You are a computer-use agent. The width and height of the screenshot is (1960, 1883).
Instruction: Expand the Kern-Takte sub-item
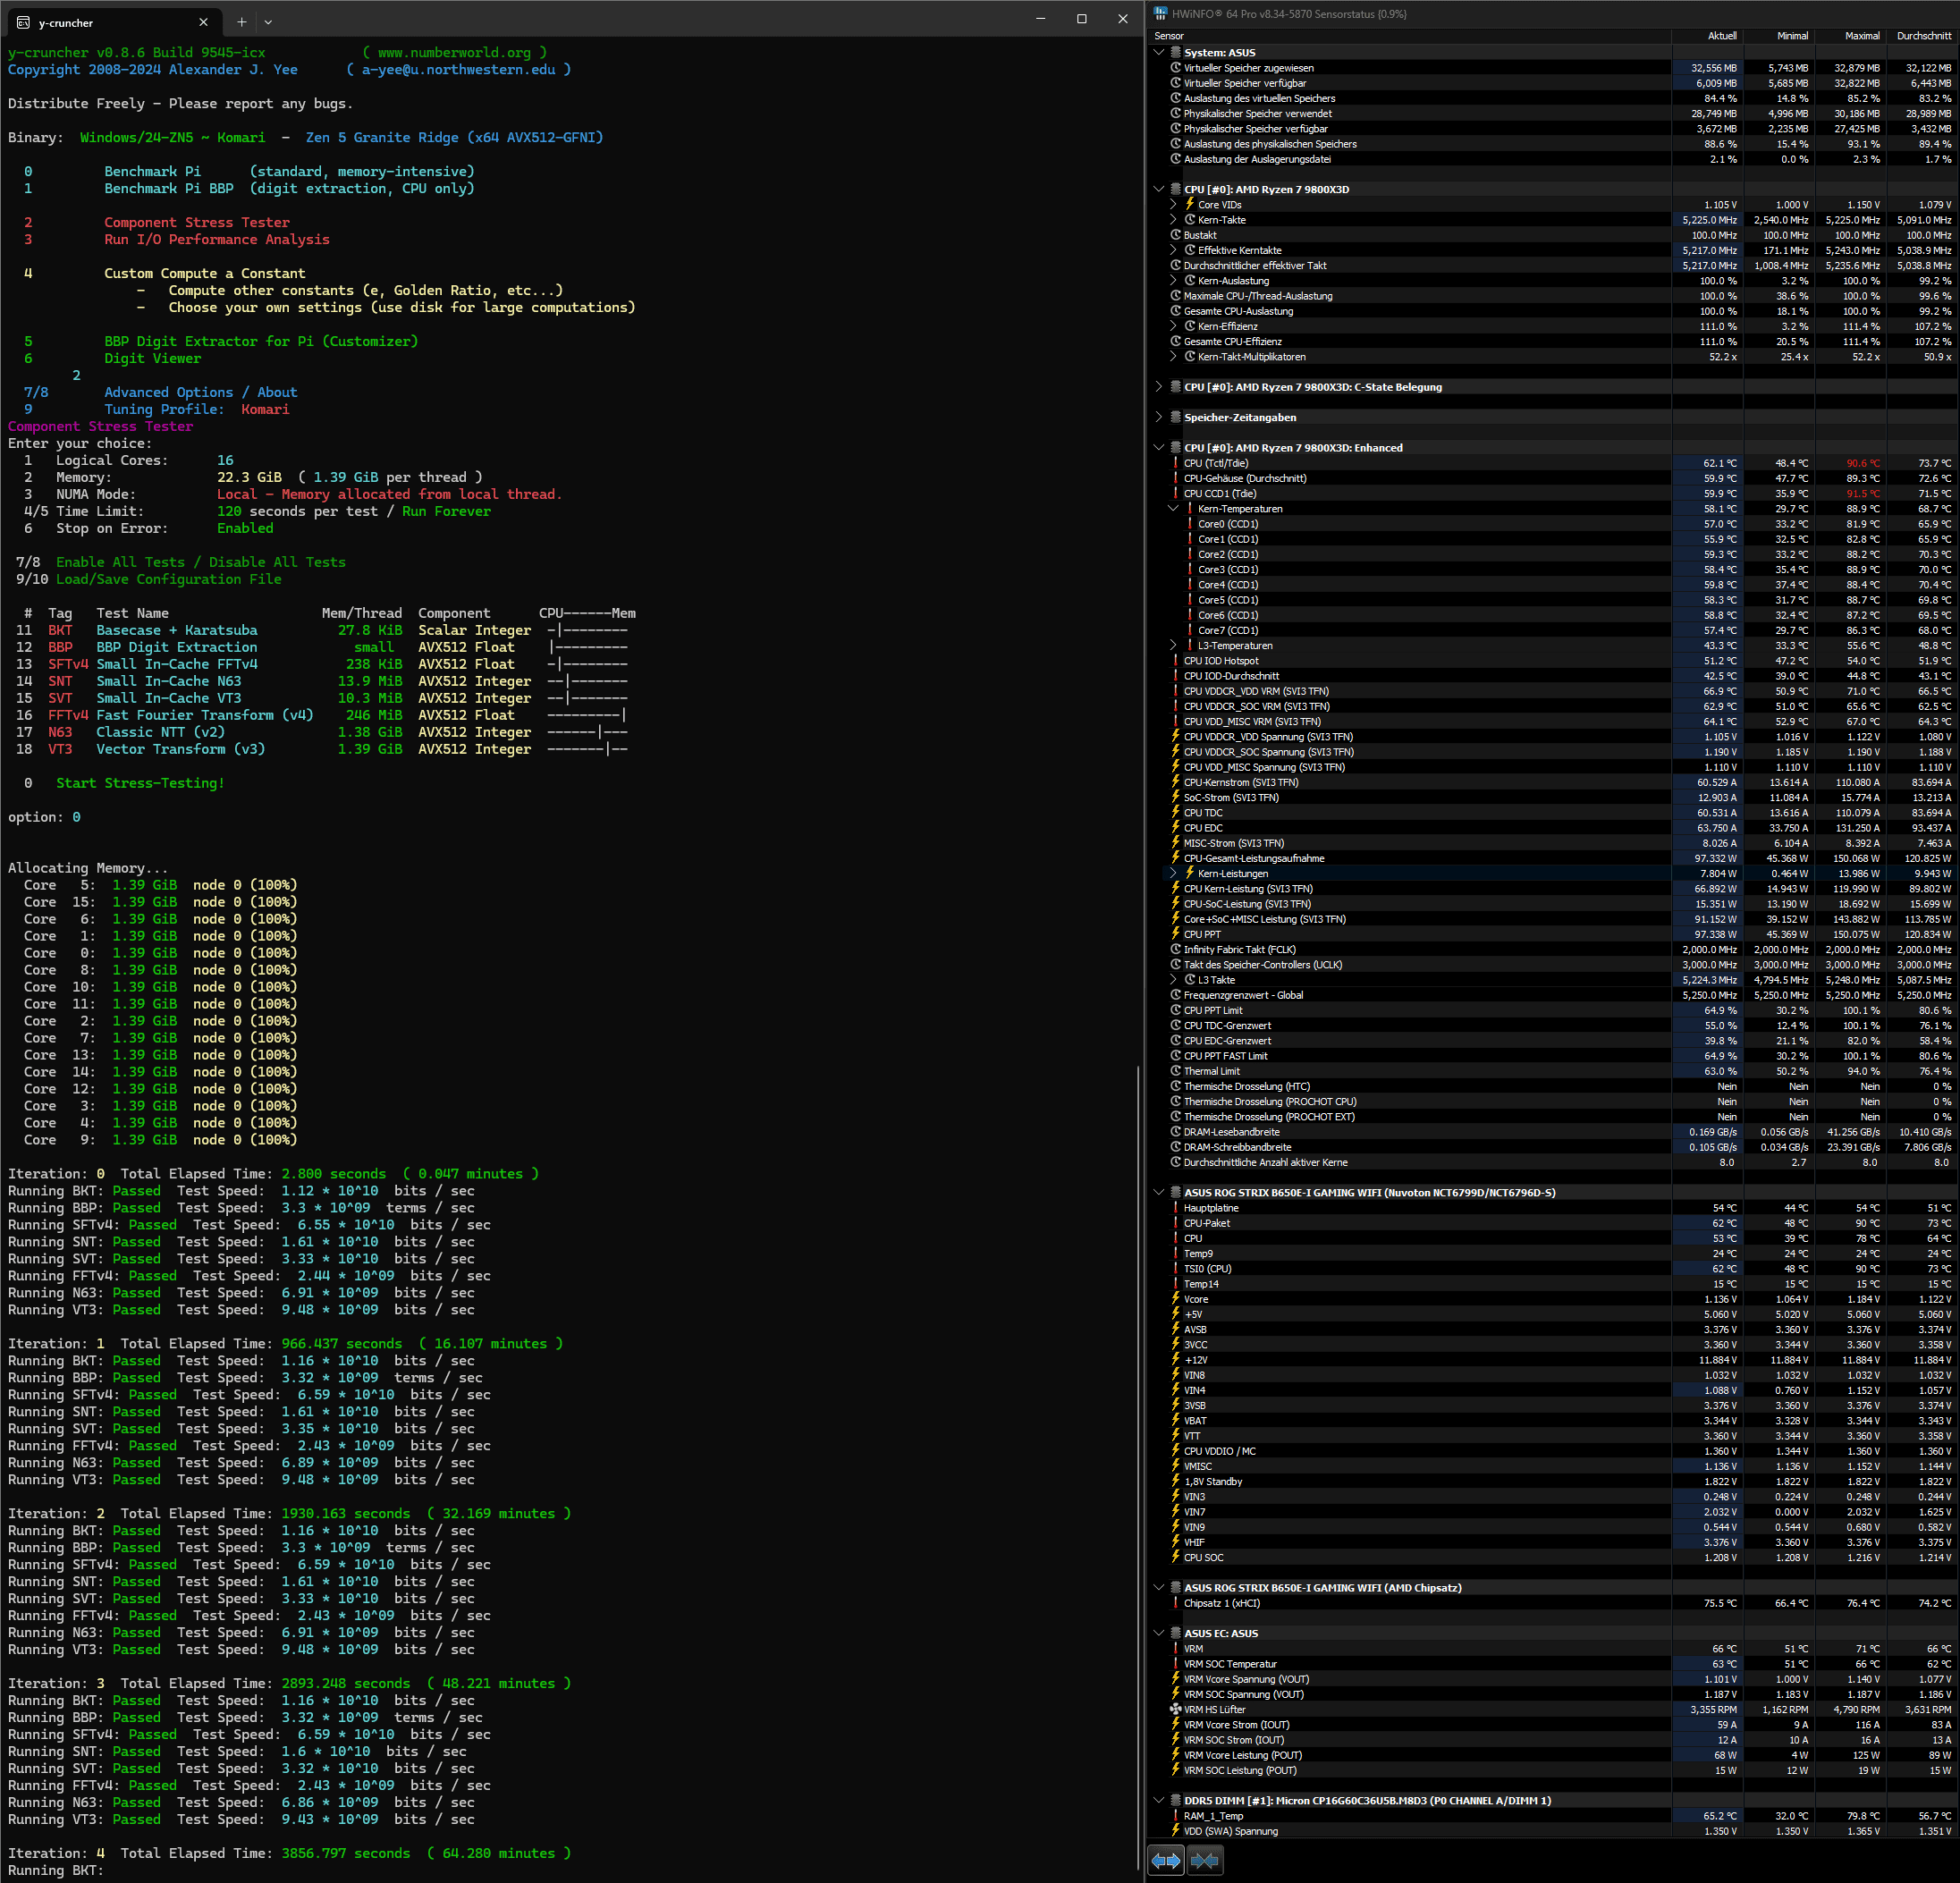(1173, 219)
